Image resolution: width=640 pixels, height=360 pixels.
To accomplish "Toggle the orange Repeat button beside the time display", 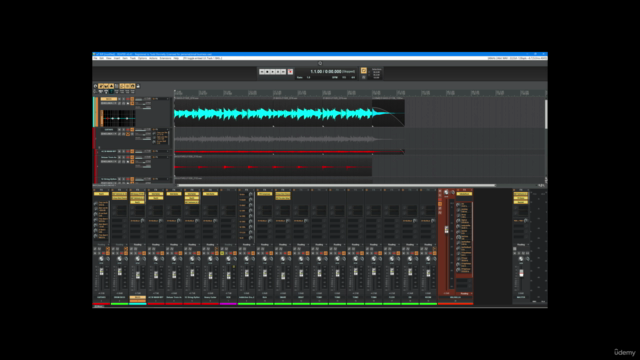I will [363, 71].
